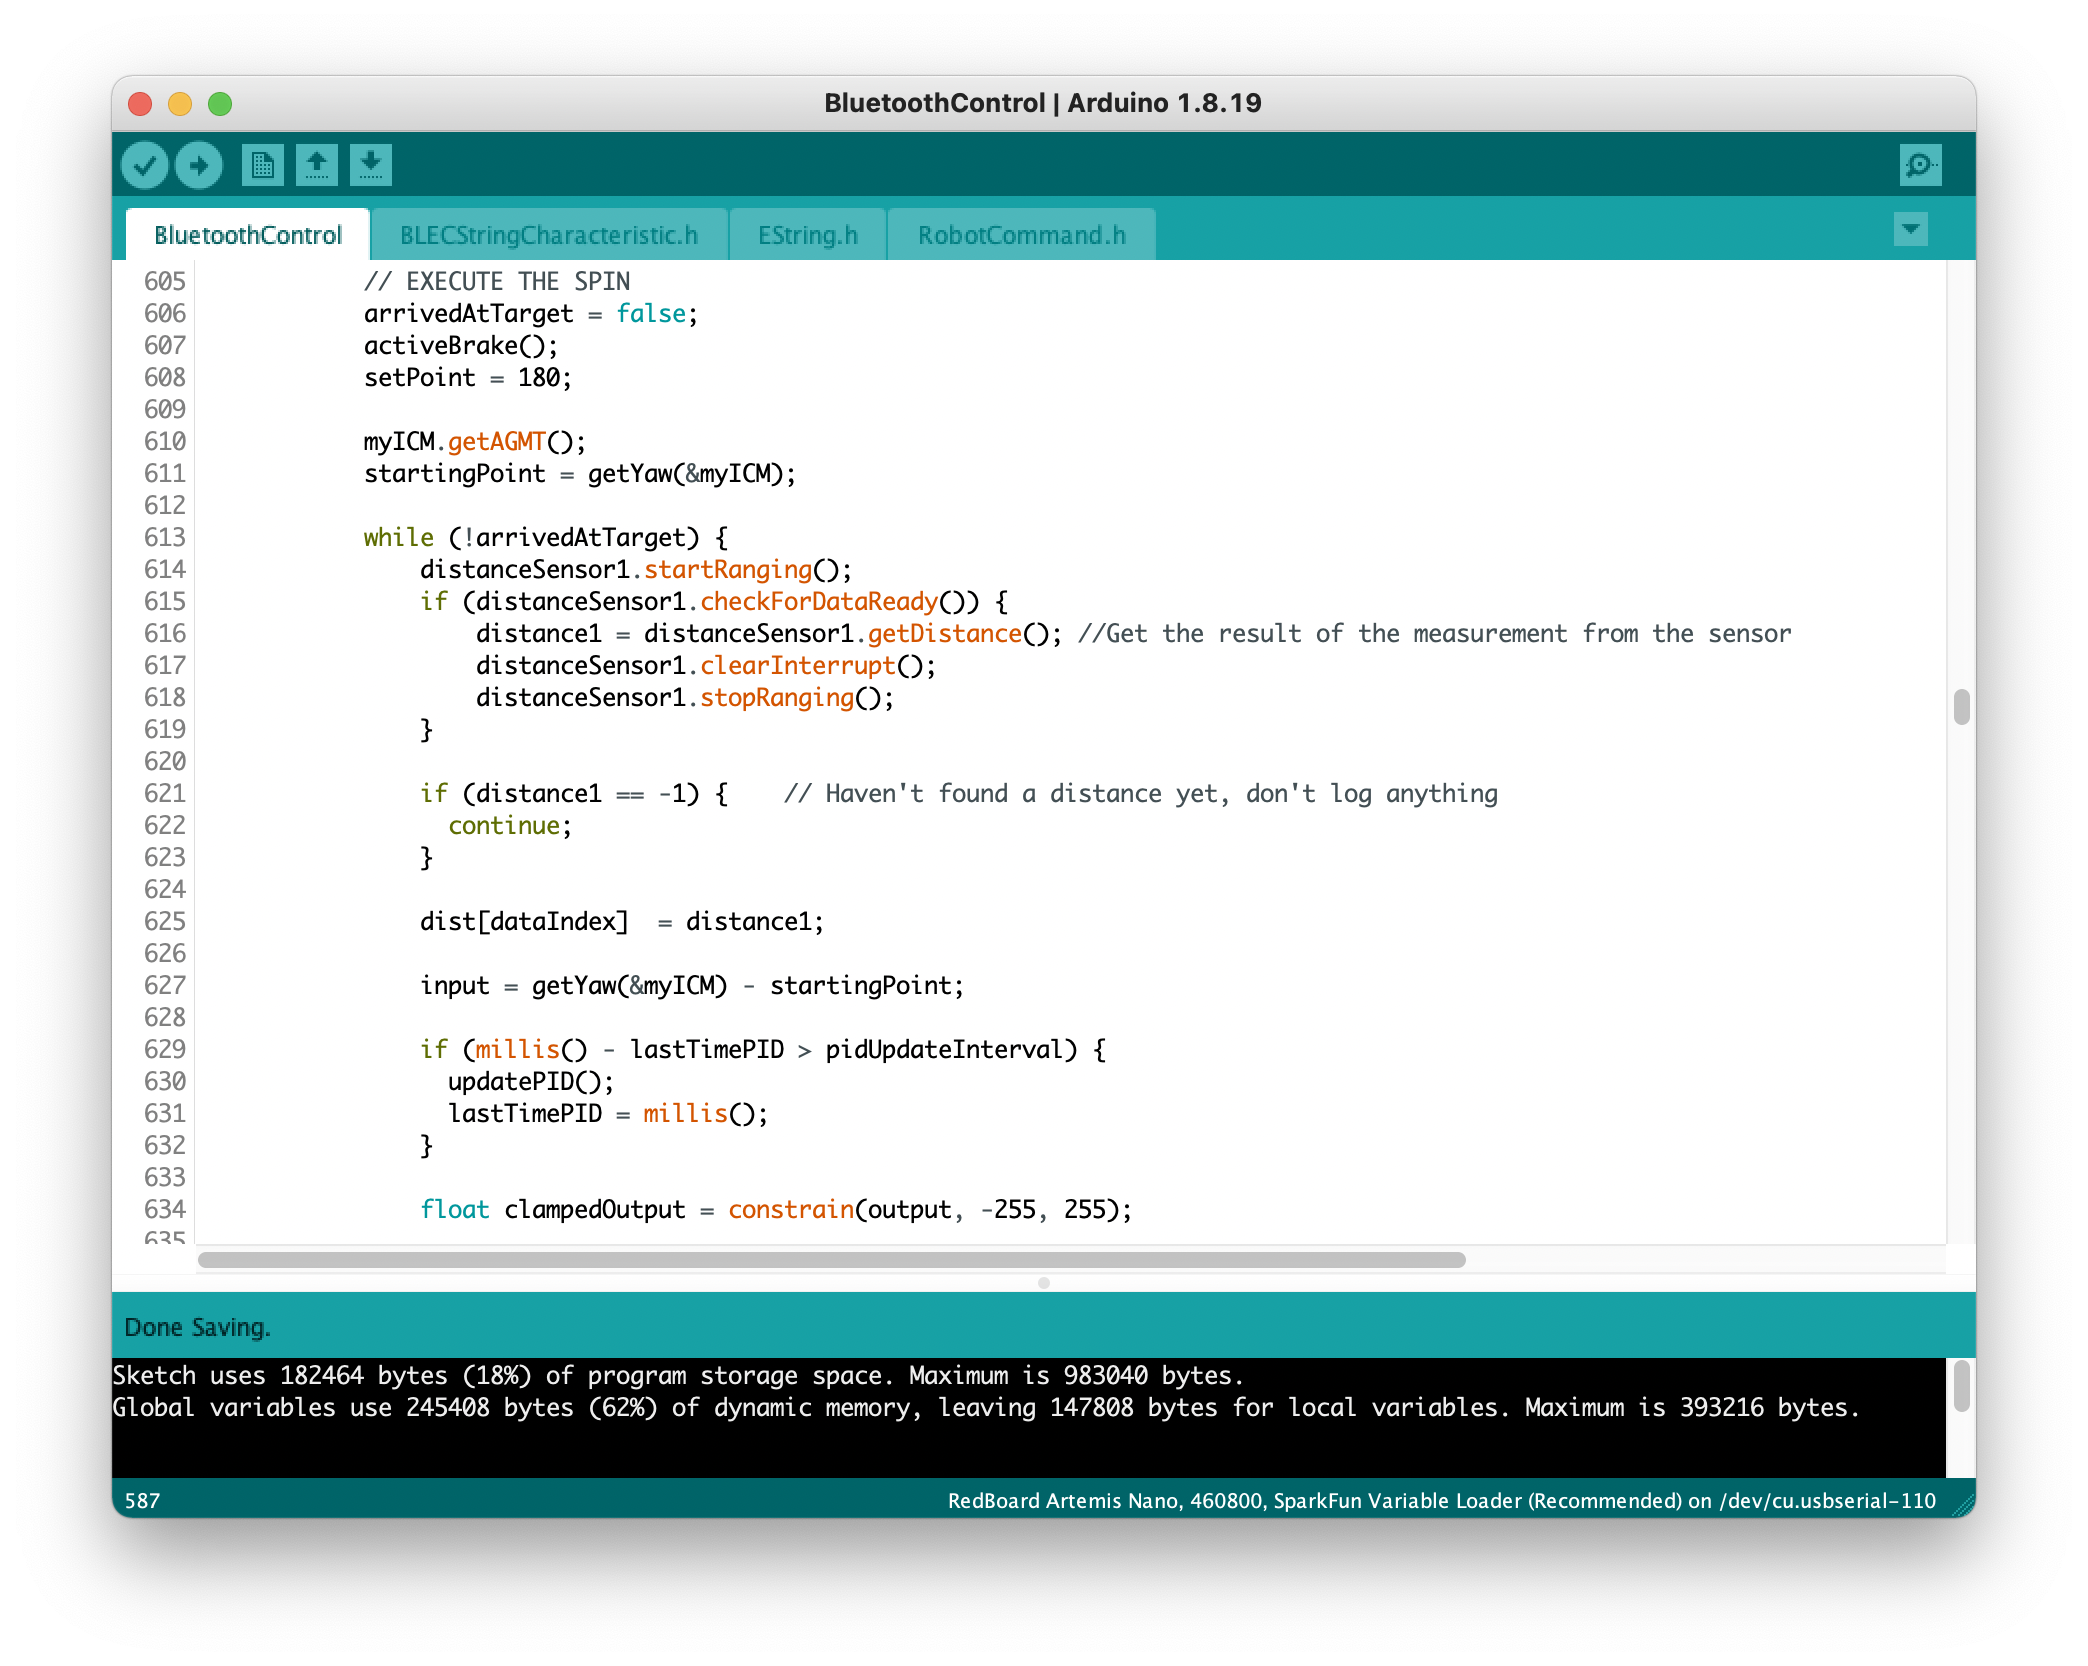Open the RobotCommand.h tab
This screenshot has height=1666, width=2088.
pyautogui.click(x=1021, y=235)
